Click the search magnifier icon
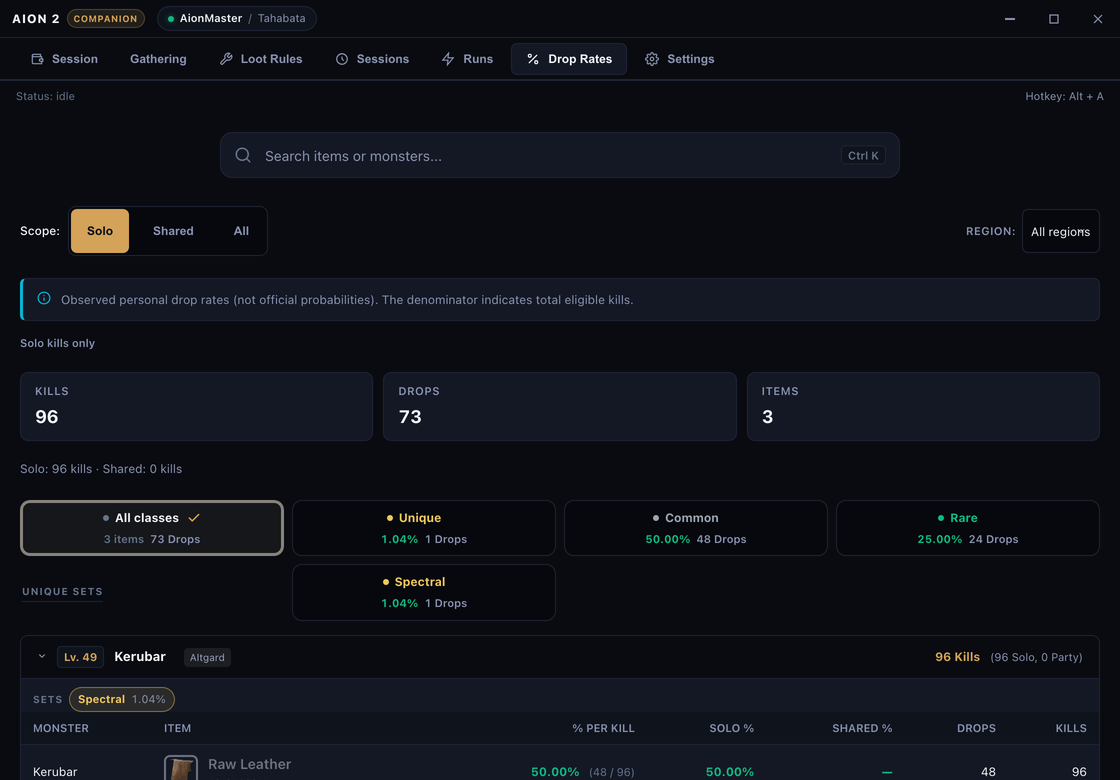 [243, 155]
